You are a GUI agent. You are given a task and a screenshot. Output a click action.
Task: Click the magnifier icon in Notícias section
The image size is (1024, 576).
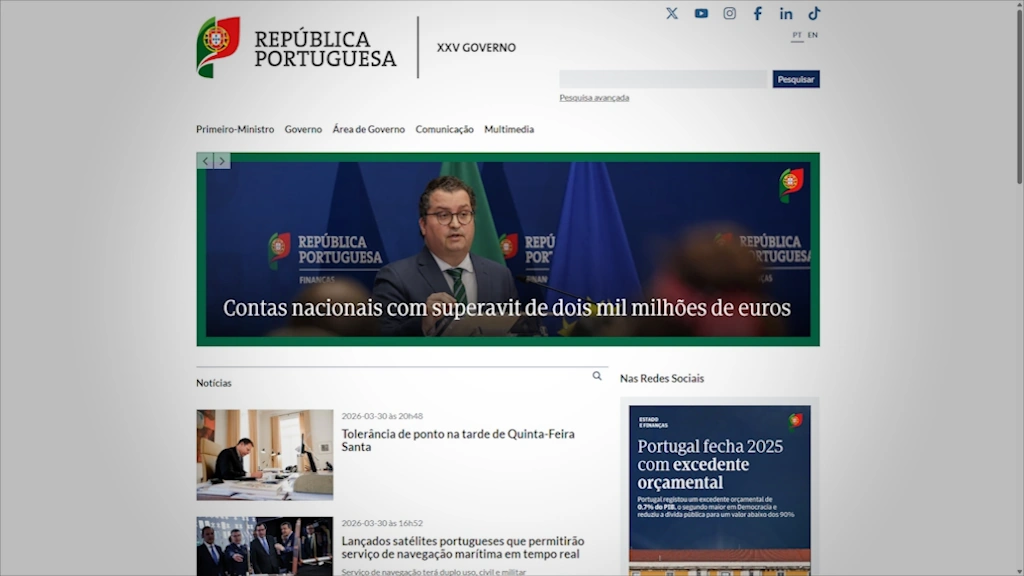597,376
